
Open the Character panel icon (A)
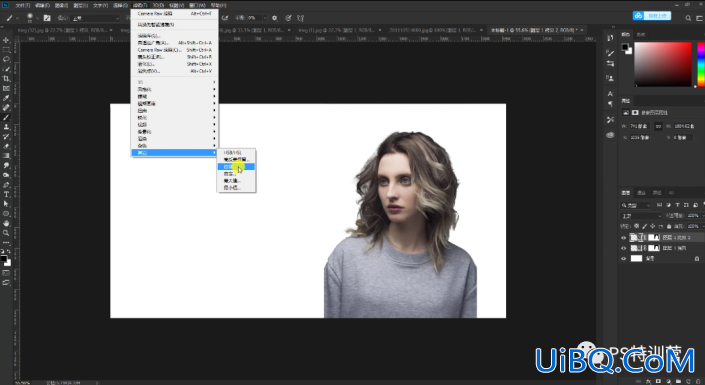click(610, 94)
